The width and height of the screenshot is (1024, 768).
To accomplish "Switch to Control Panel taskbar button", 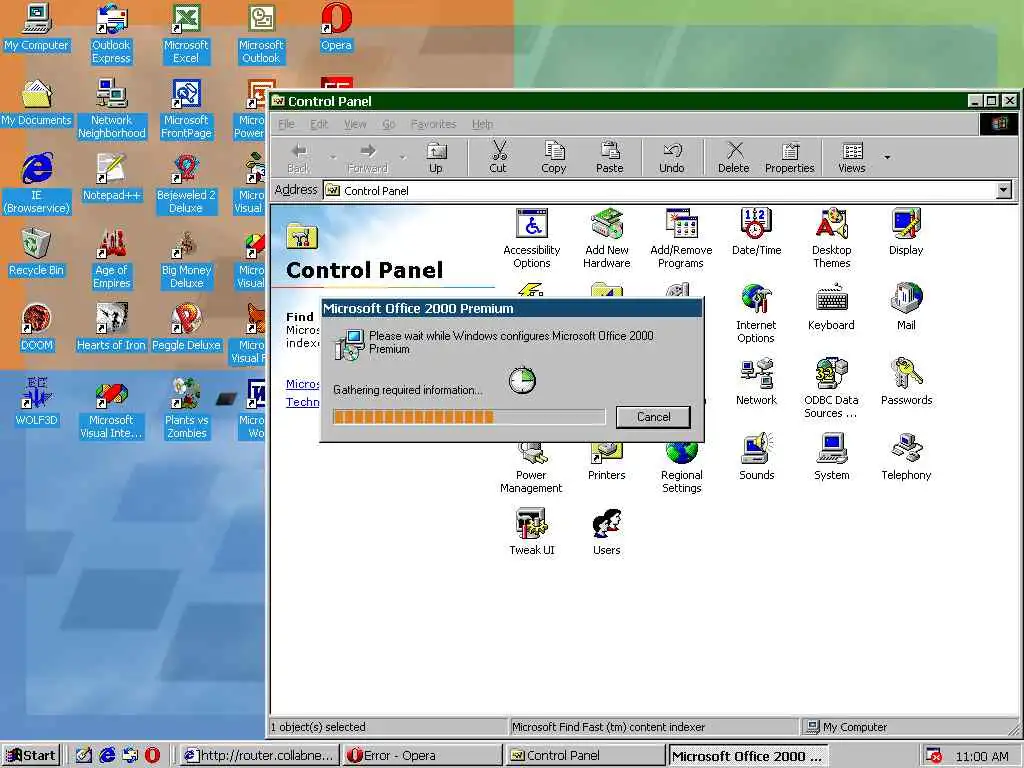I will 584,756.
